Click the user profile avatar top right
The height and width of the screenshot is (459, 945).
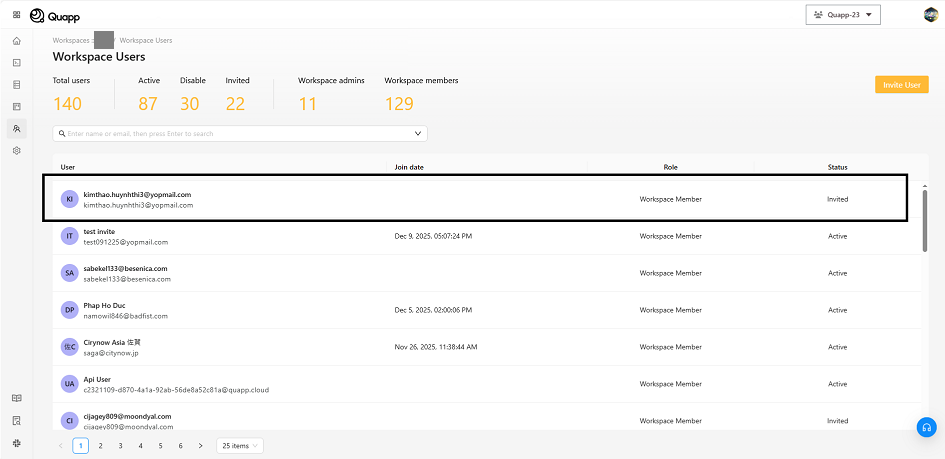pyautogui.click(x=930, y=15)
